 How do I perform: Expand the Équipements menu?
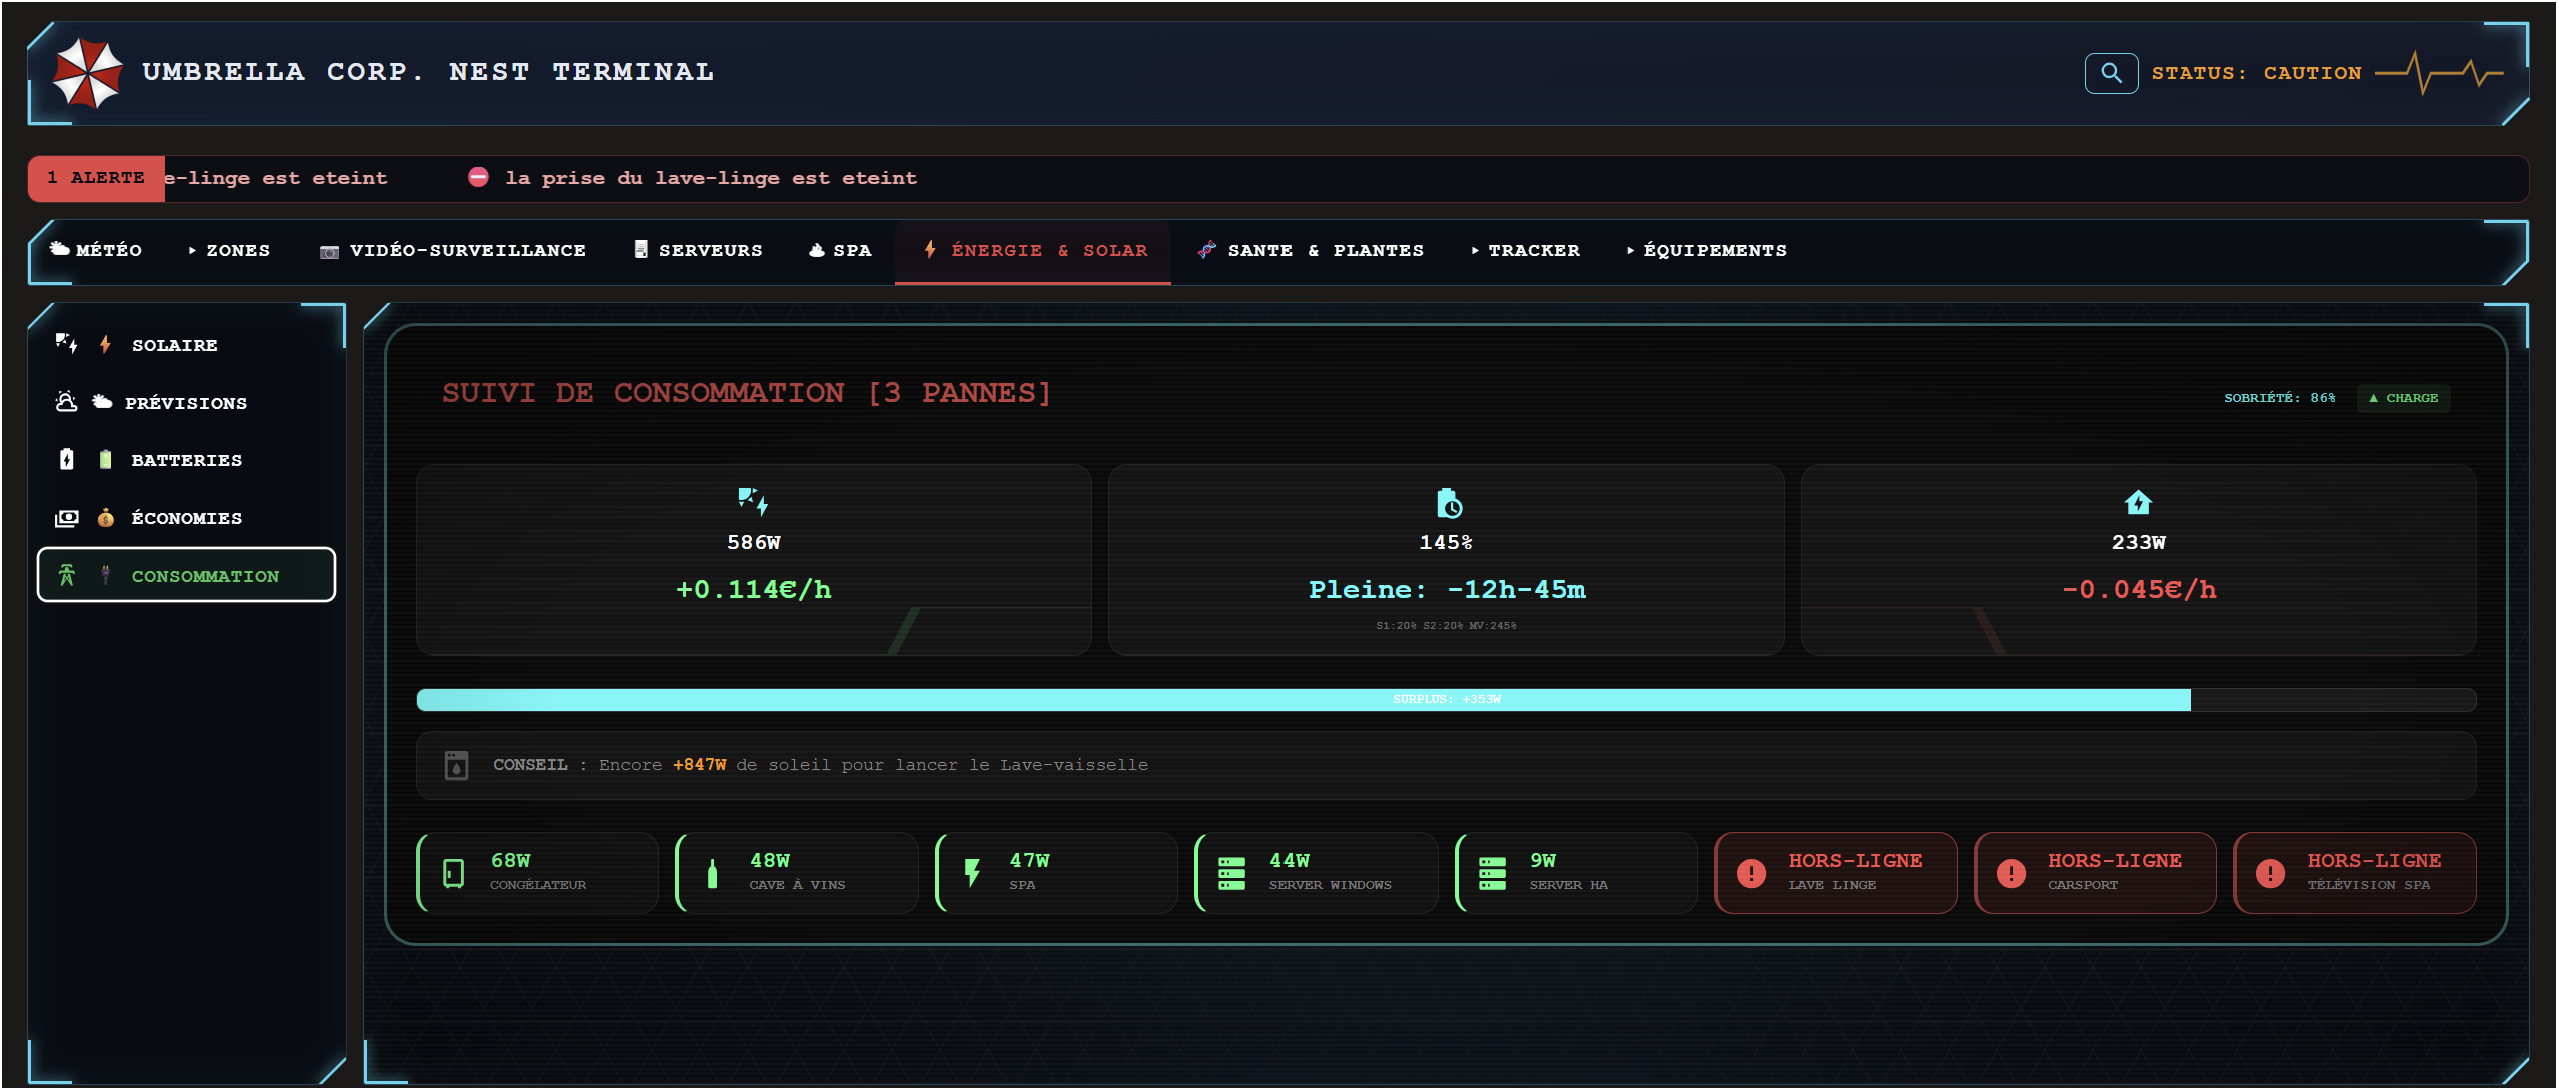[1707, 250]
